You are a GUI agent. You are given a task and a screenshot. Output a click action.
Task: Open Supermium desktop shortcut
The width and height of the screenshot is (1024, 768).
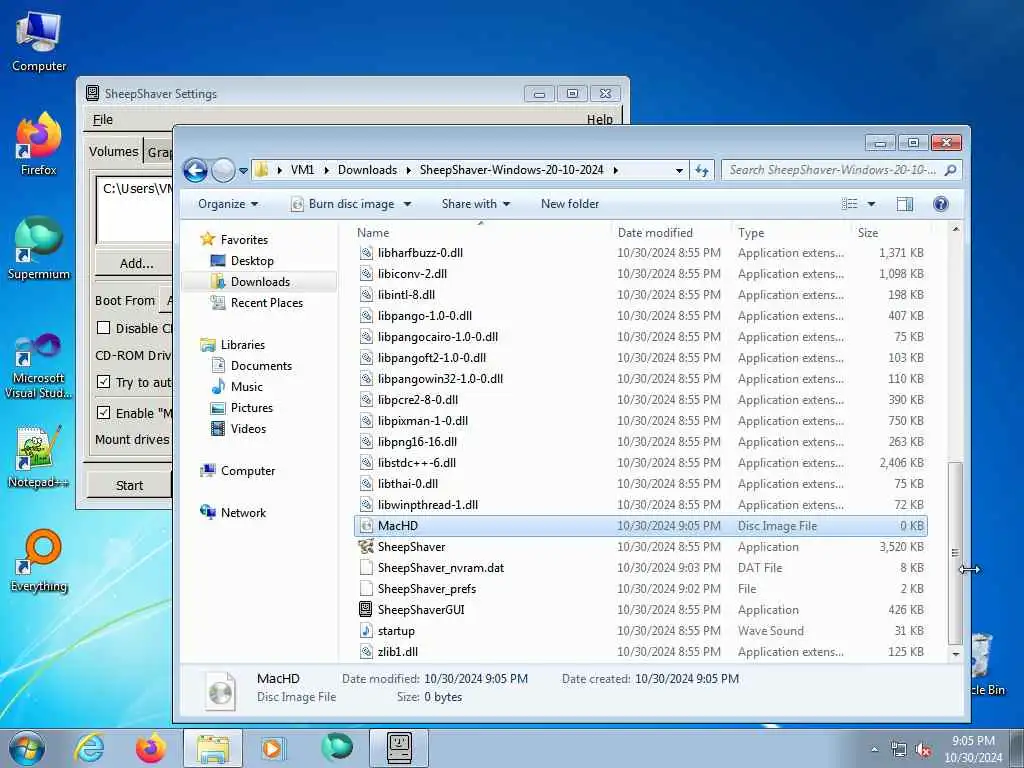(x=39, y=248)
